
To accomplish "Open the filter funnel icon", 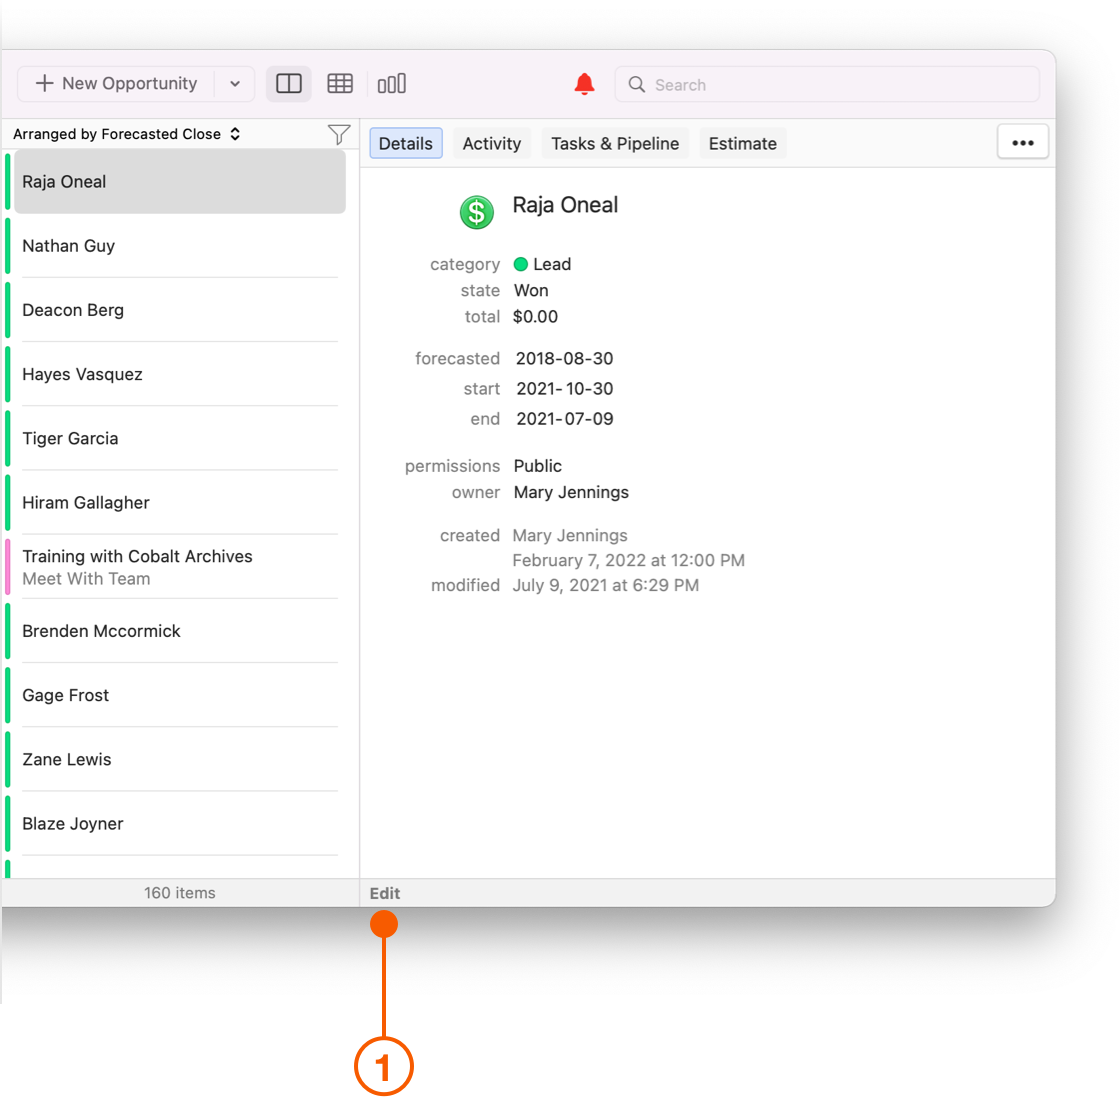I will [339, 133].
